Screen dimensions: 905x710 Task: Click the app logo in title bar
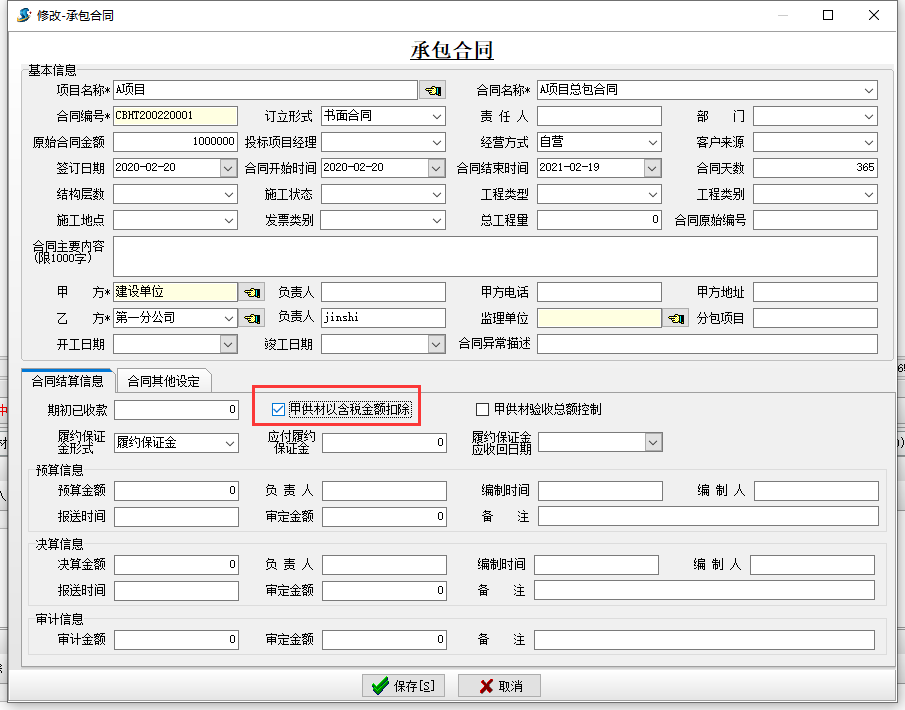tap(23, 15)
